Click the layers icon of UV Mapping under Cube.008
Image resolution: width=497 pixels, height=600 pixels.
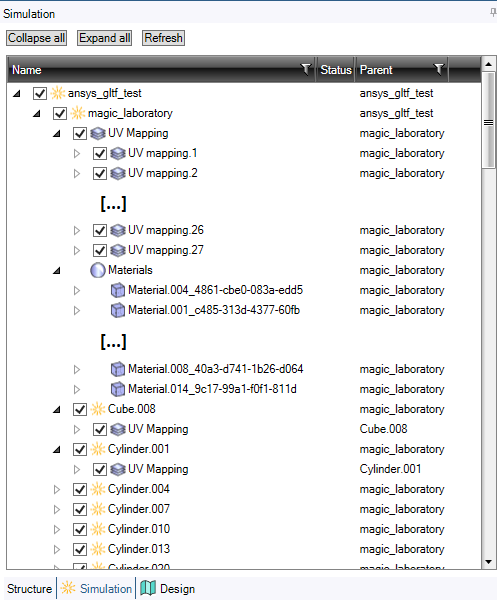118,429
